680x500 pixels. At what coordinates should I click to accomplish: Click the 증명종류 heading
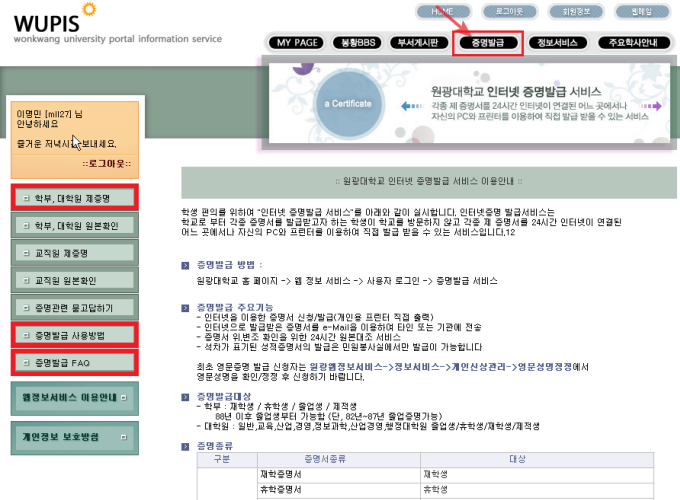(215, 446)
